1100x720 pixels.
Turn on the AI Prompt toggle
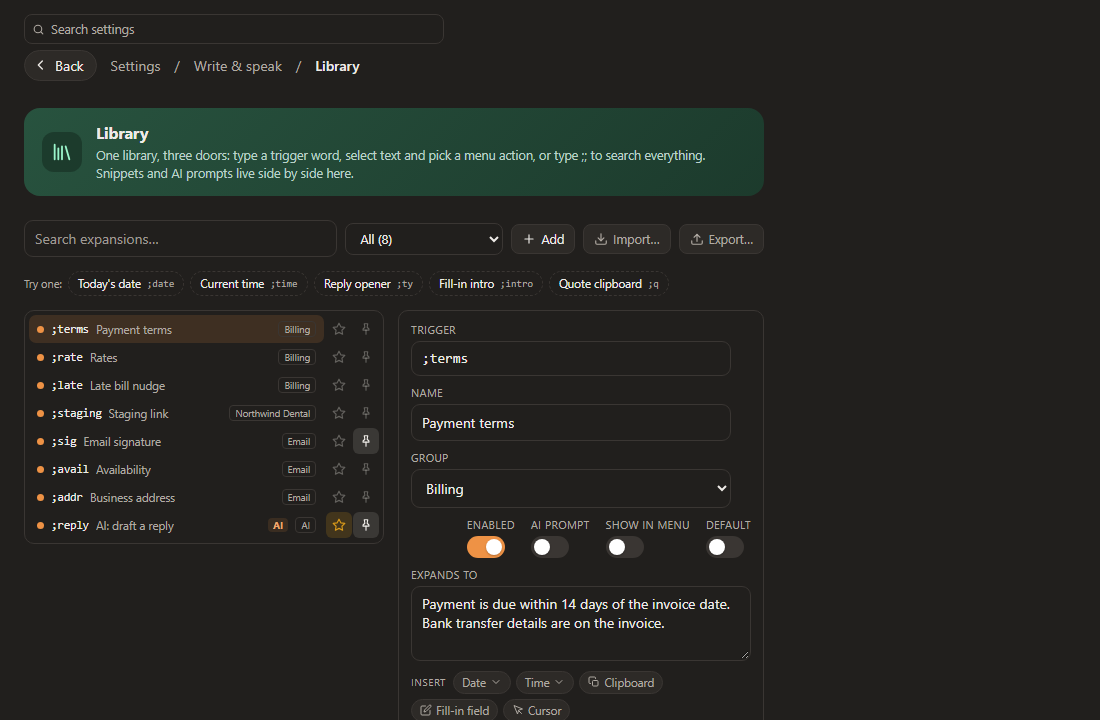[x=549, y=547]
